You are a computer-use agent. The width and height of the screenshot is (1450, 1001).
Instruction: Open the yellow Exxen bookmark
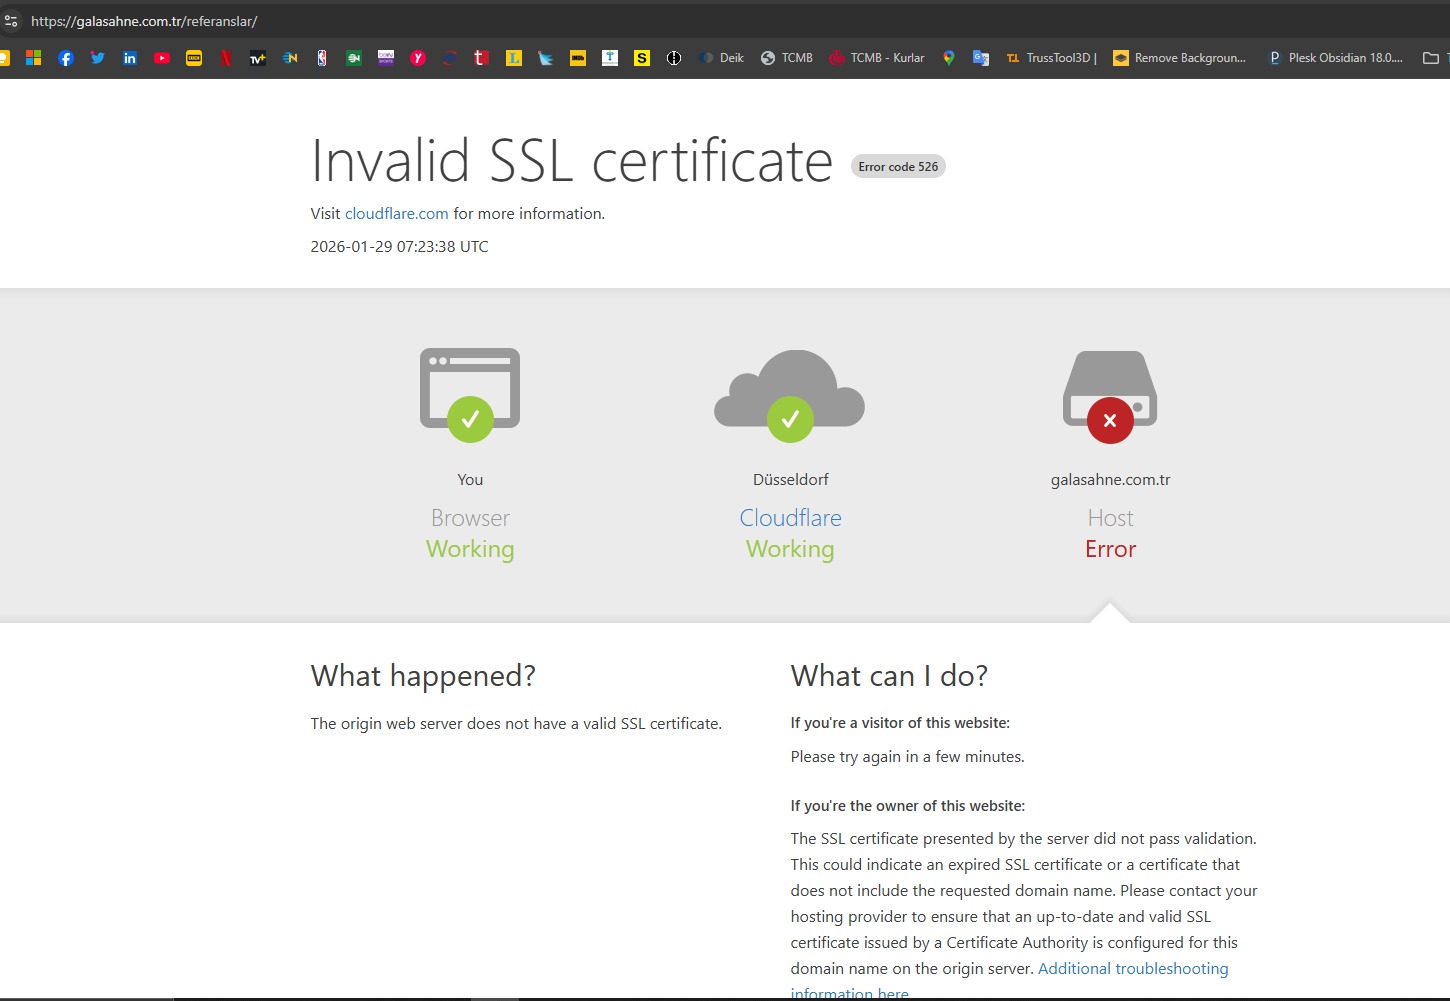tap(194, 58)
